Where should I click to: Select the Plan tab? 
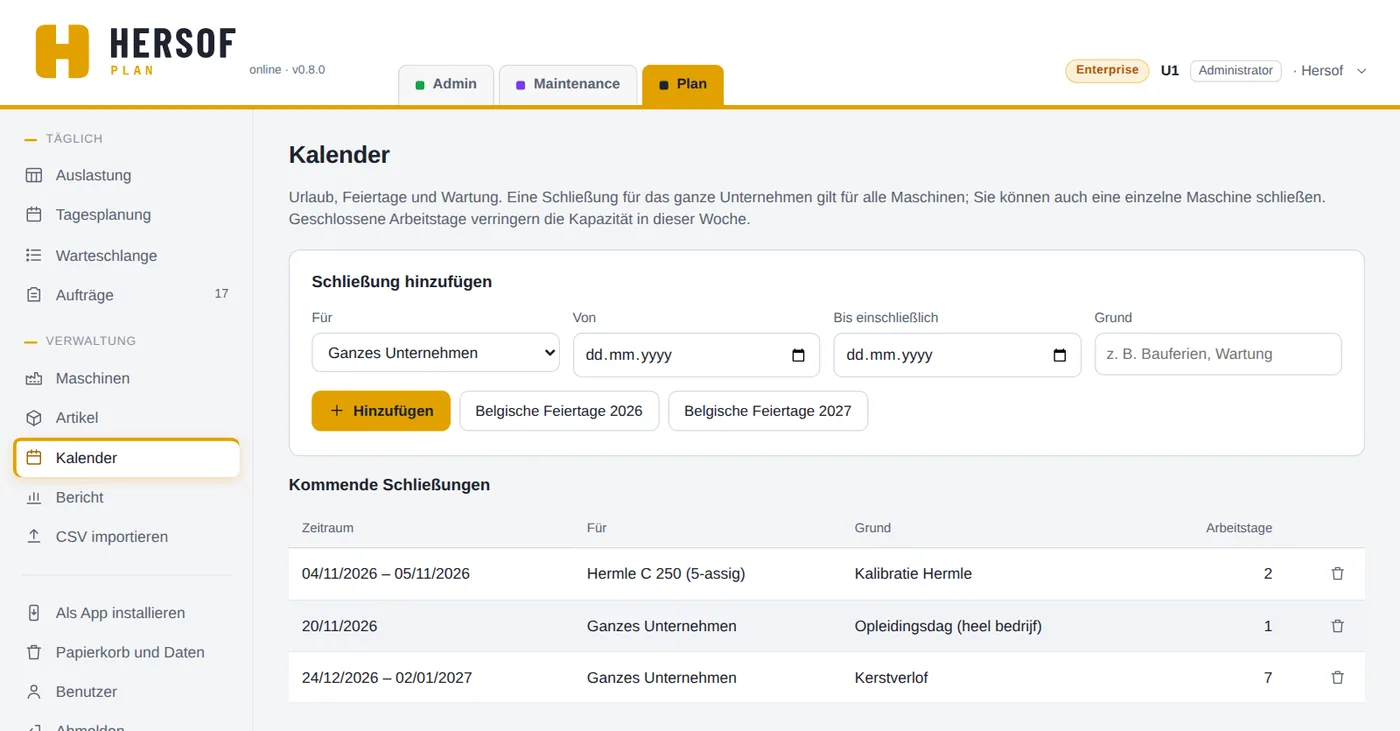pos(683,85)
